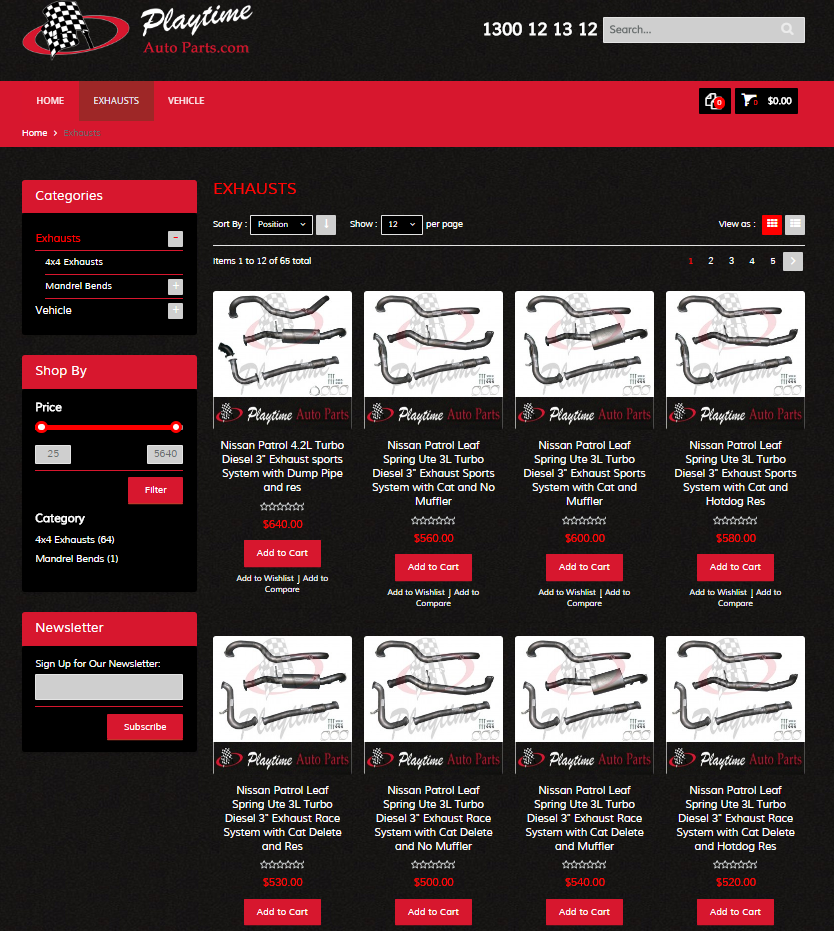Click the maximum price slider handle

[x=176, y=427]
